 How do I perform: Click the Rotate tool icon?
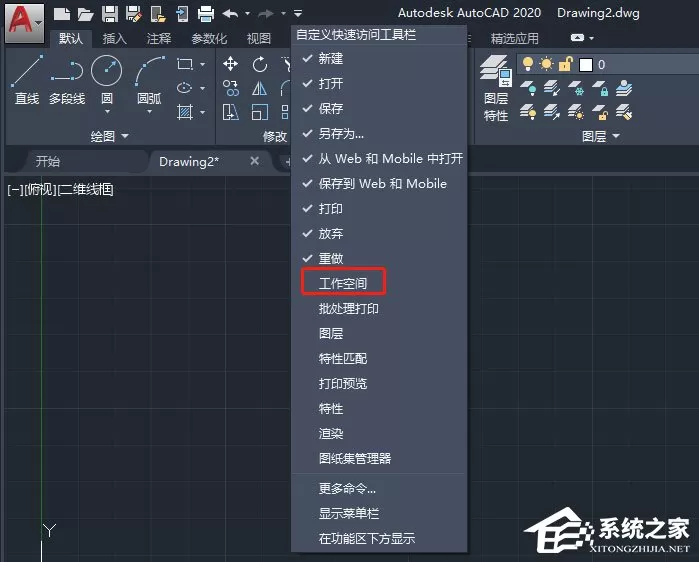click(259, 65)
